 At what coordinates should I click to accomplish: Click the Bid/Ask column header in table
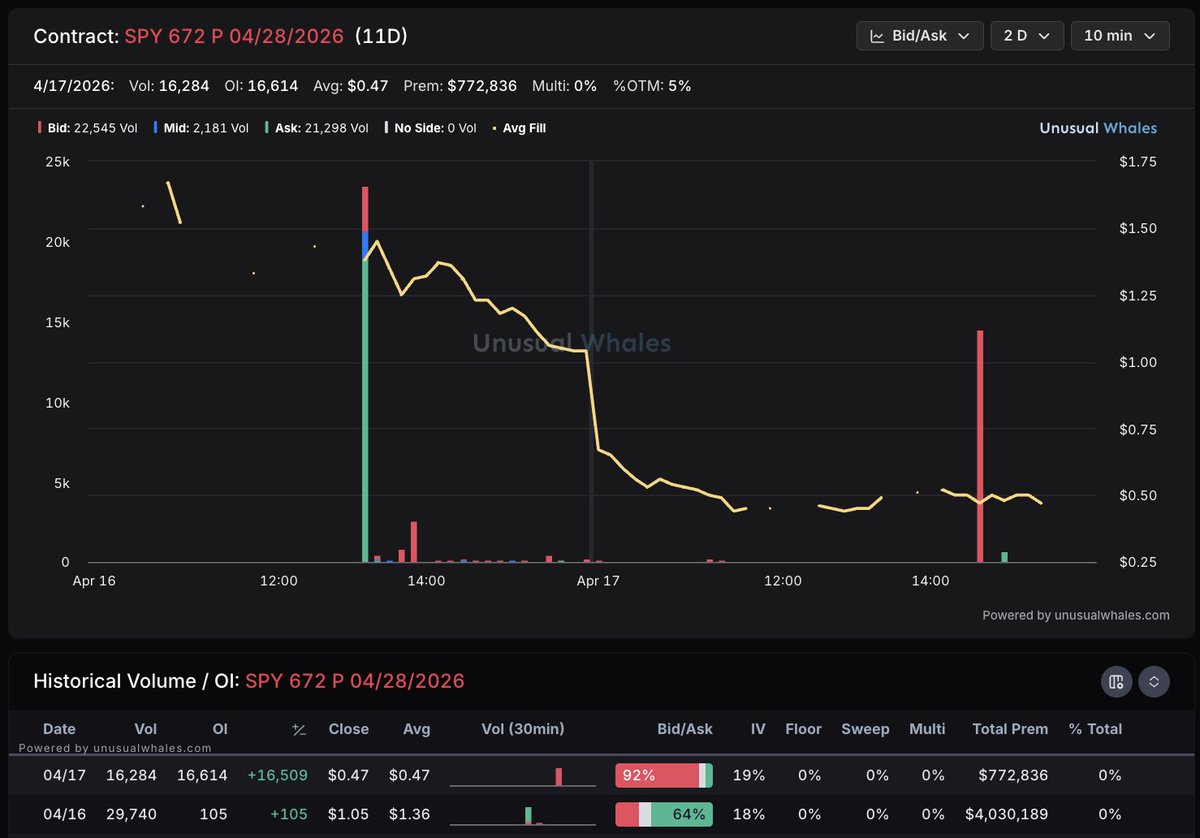click(x=685, y=729)
